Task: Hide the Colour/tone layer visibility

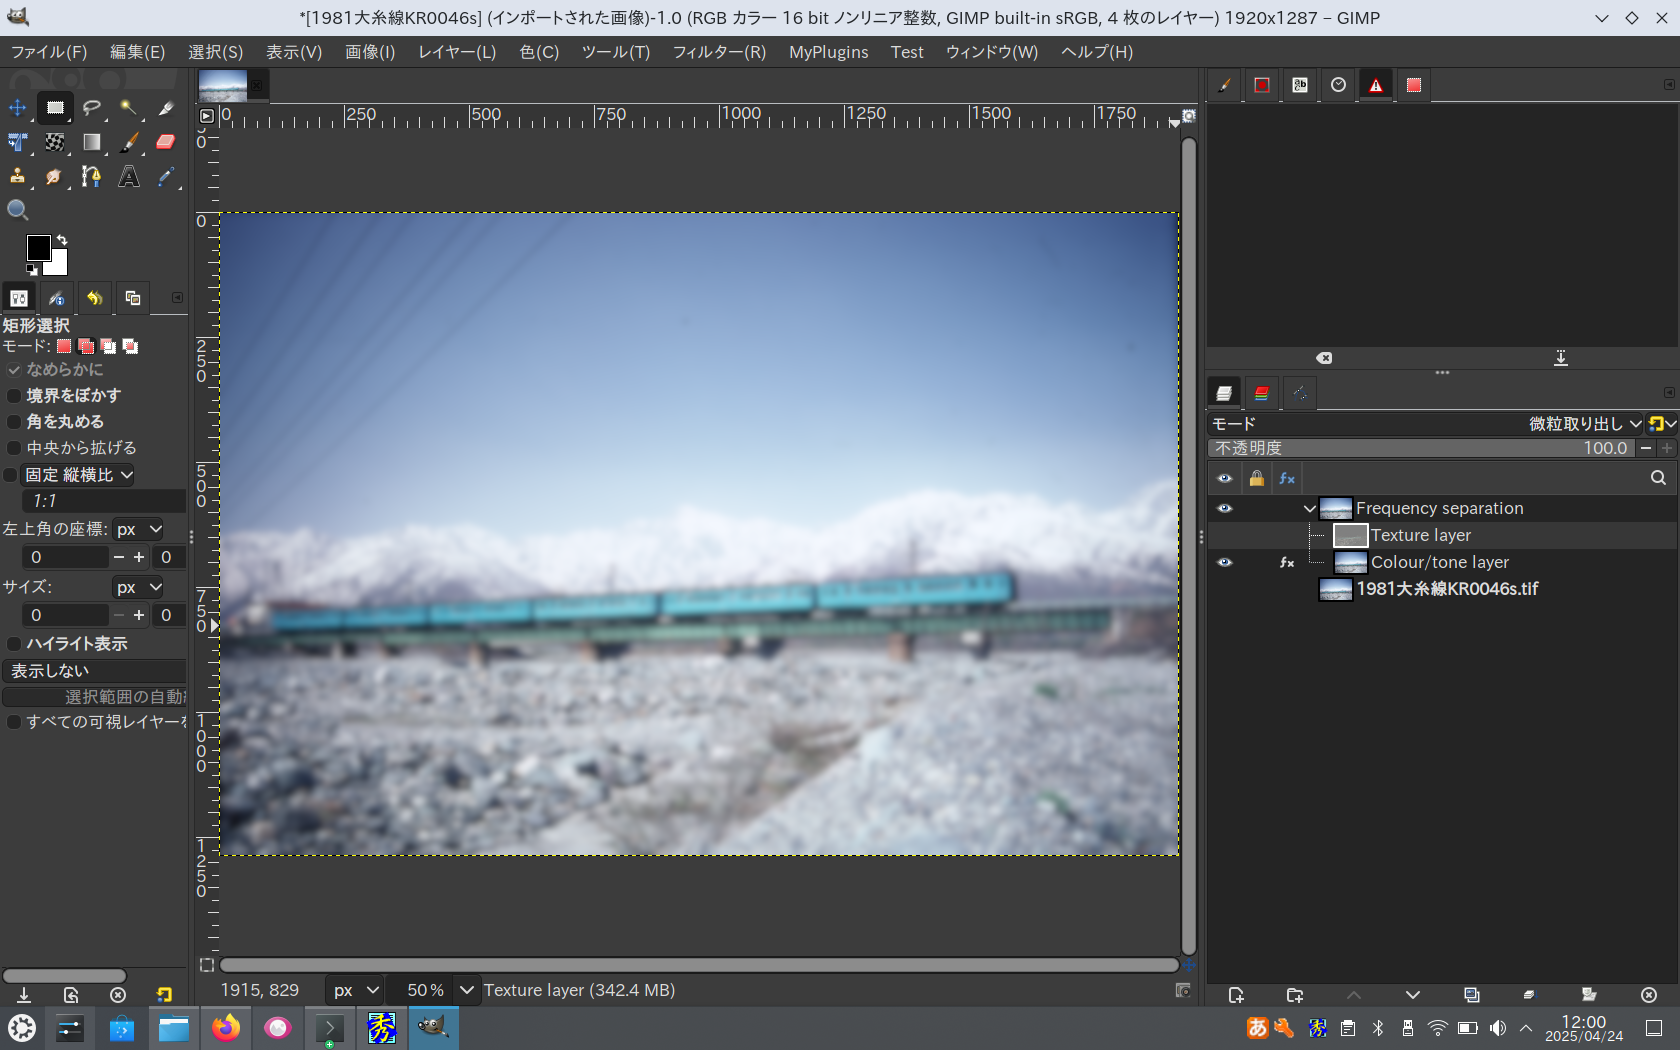Action: tap(1224, 562)
